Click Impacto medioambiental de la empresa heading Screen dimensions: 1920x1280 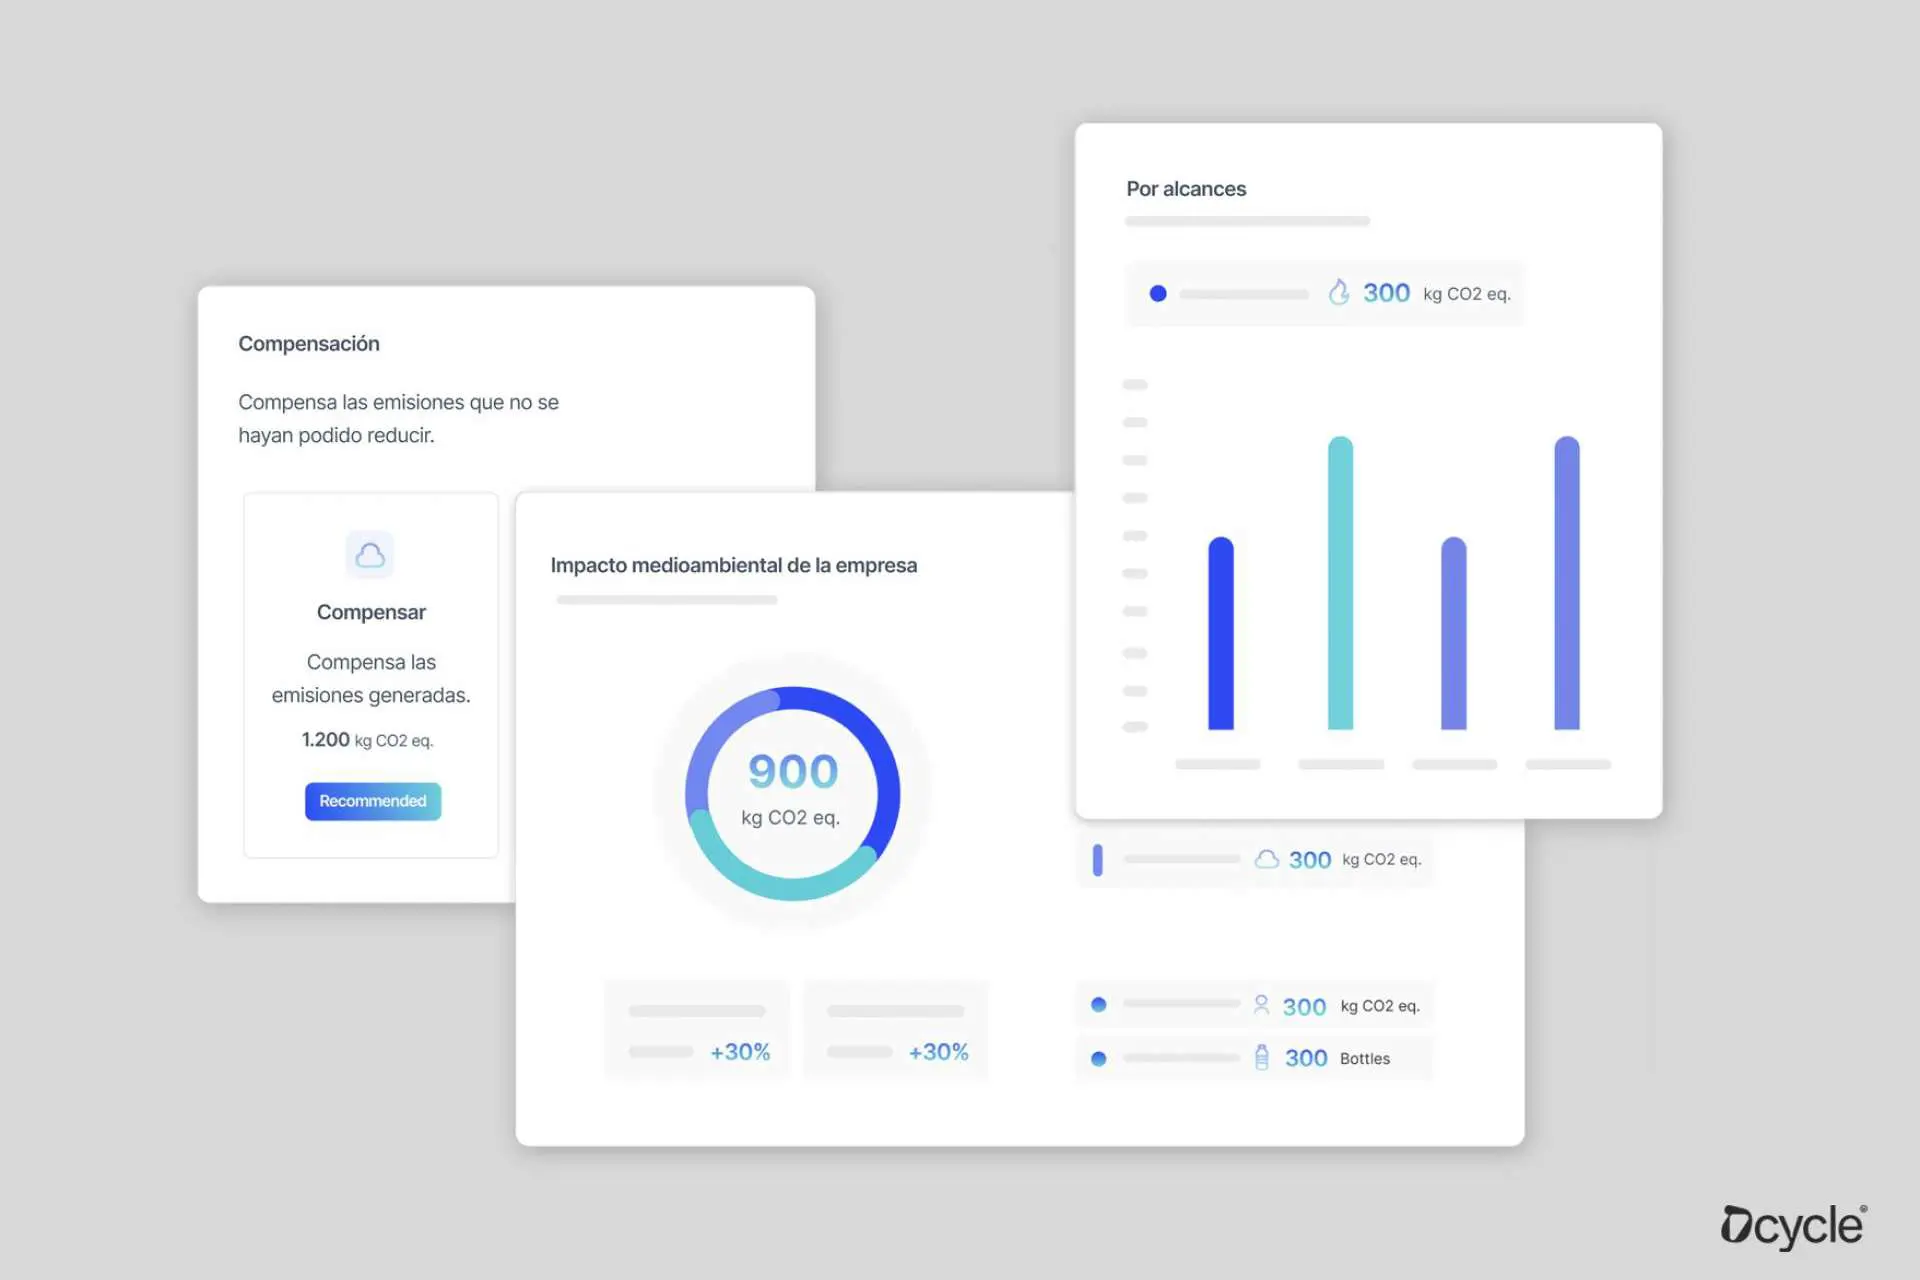(x=733, y=566)
